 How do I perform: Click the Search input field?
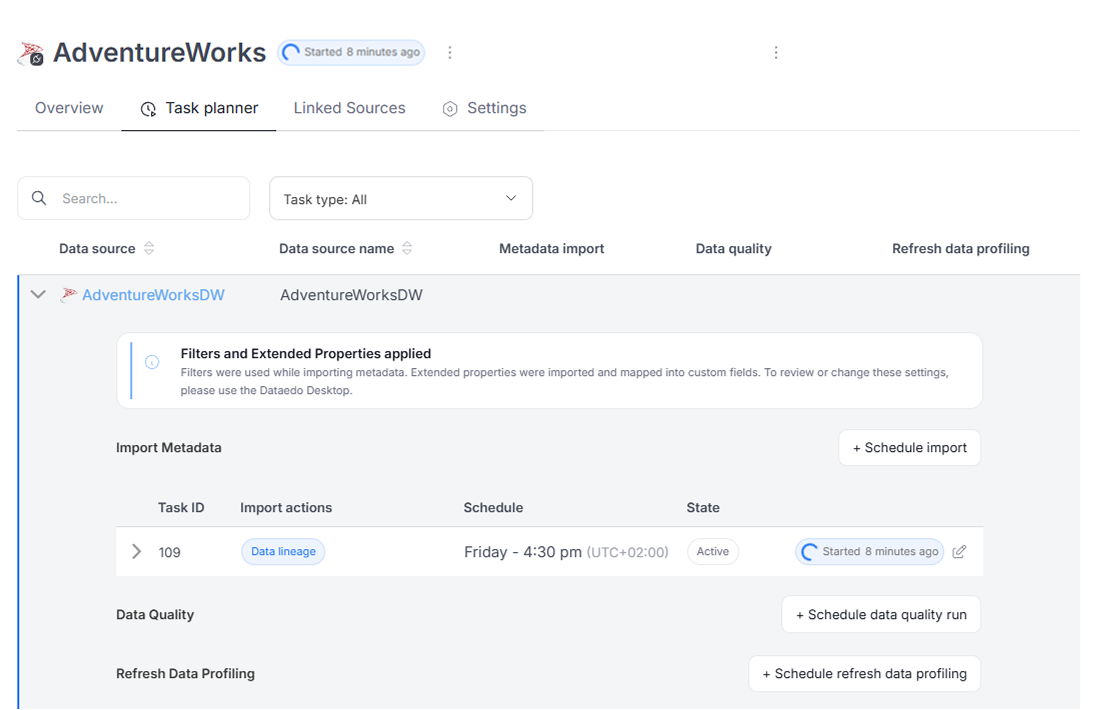pos(134,199)
